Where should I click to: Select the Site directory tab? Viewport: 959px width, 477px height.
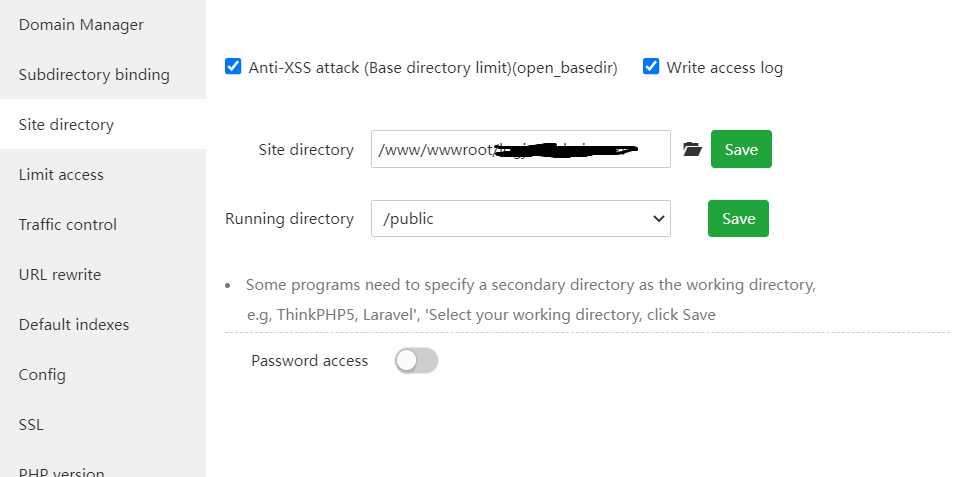(x=66, y=124)
